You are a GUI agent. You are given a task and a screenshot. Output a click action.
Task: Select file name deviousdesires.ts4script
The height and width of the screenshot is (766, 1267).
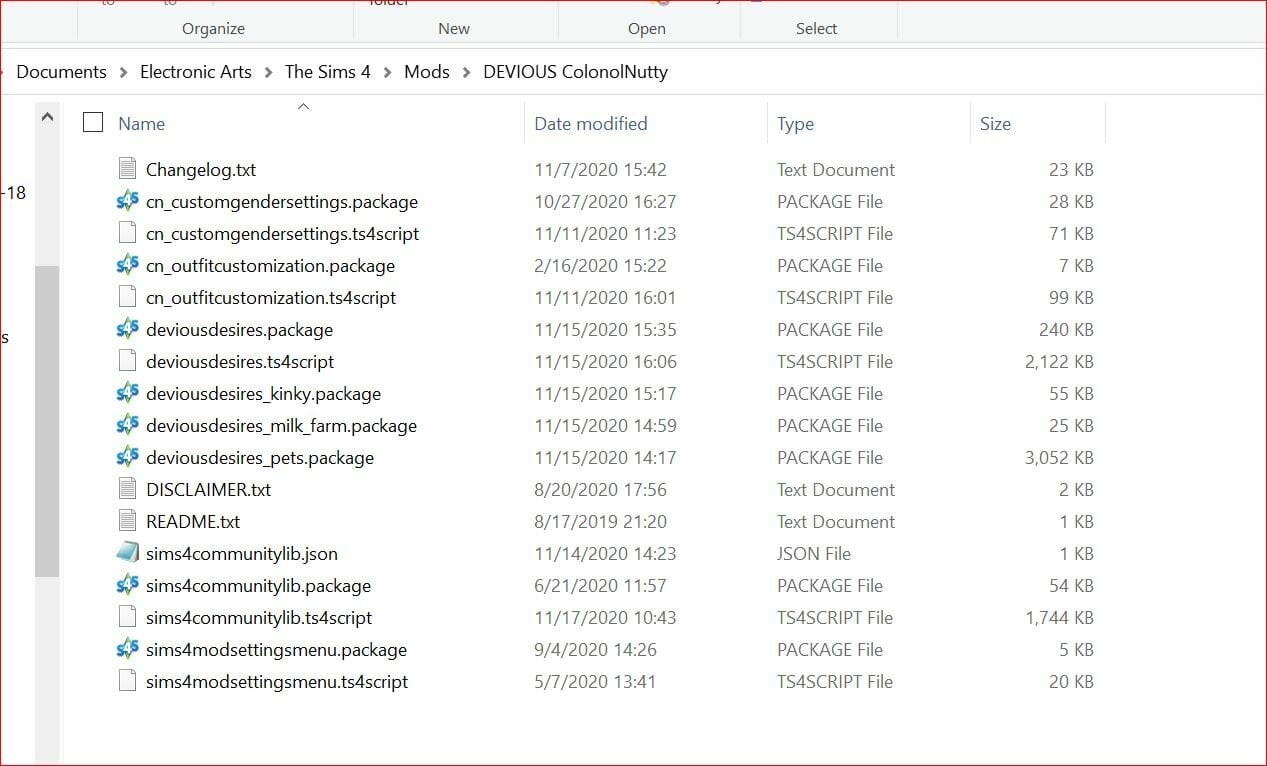pyautogui.click(x=240, y=362)
